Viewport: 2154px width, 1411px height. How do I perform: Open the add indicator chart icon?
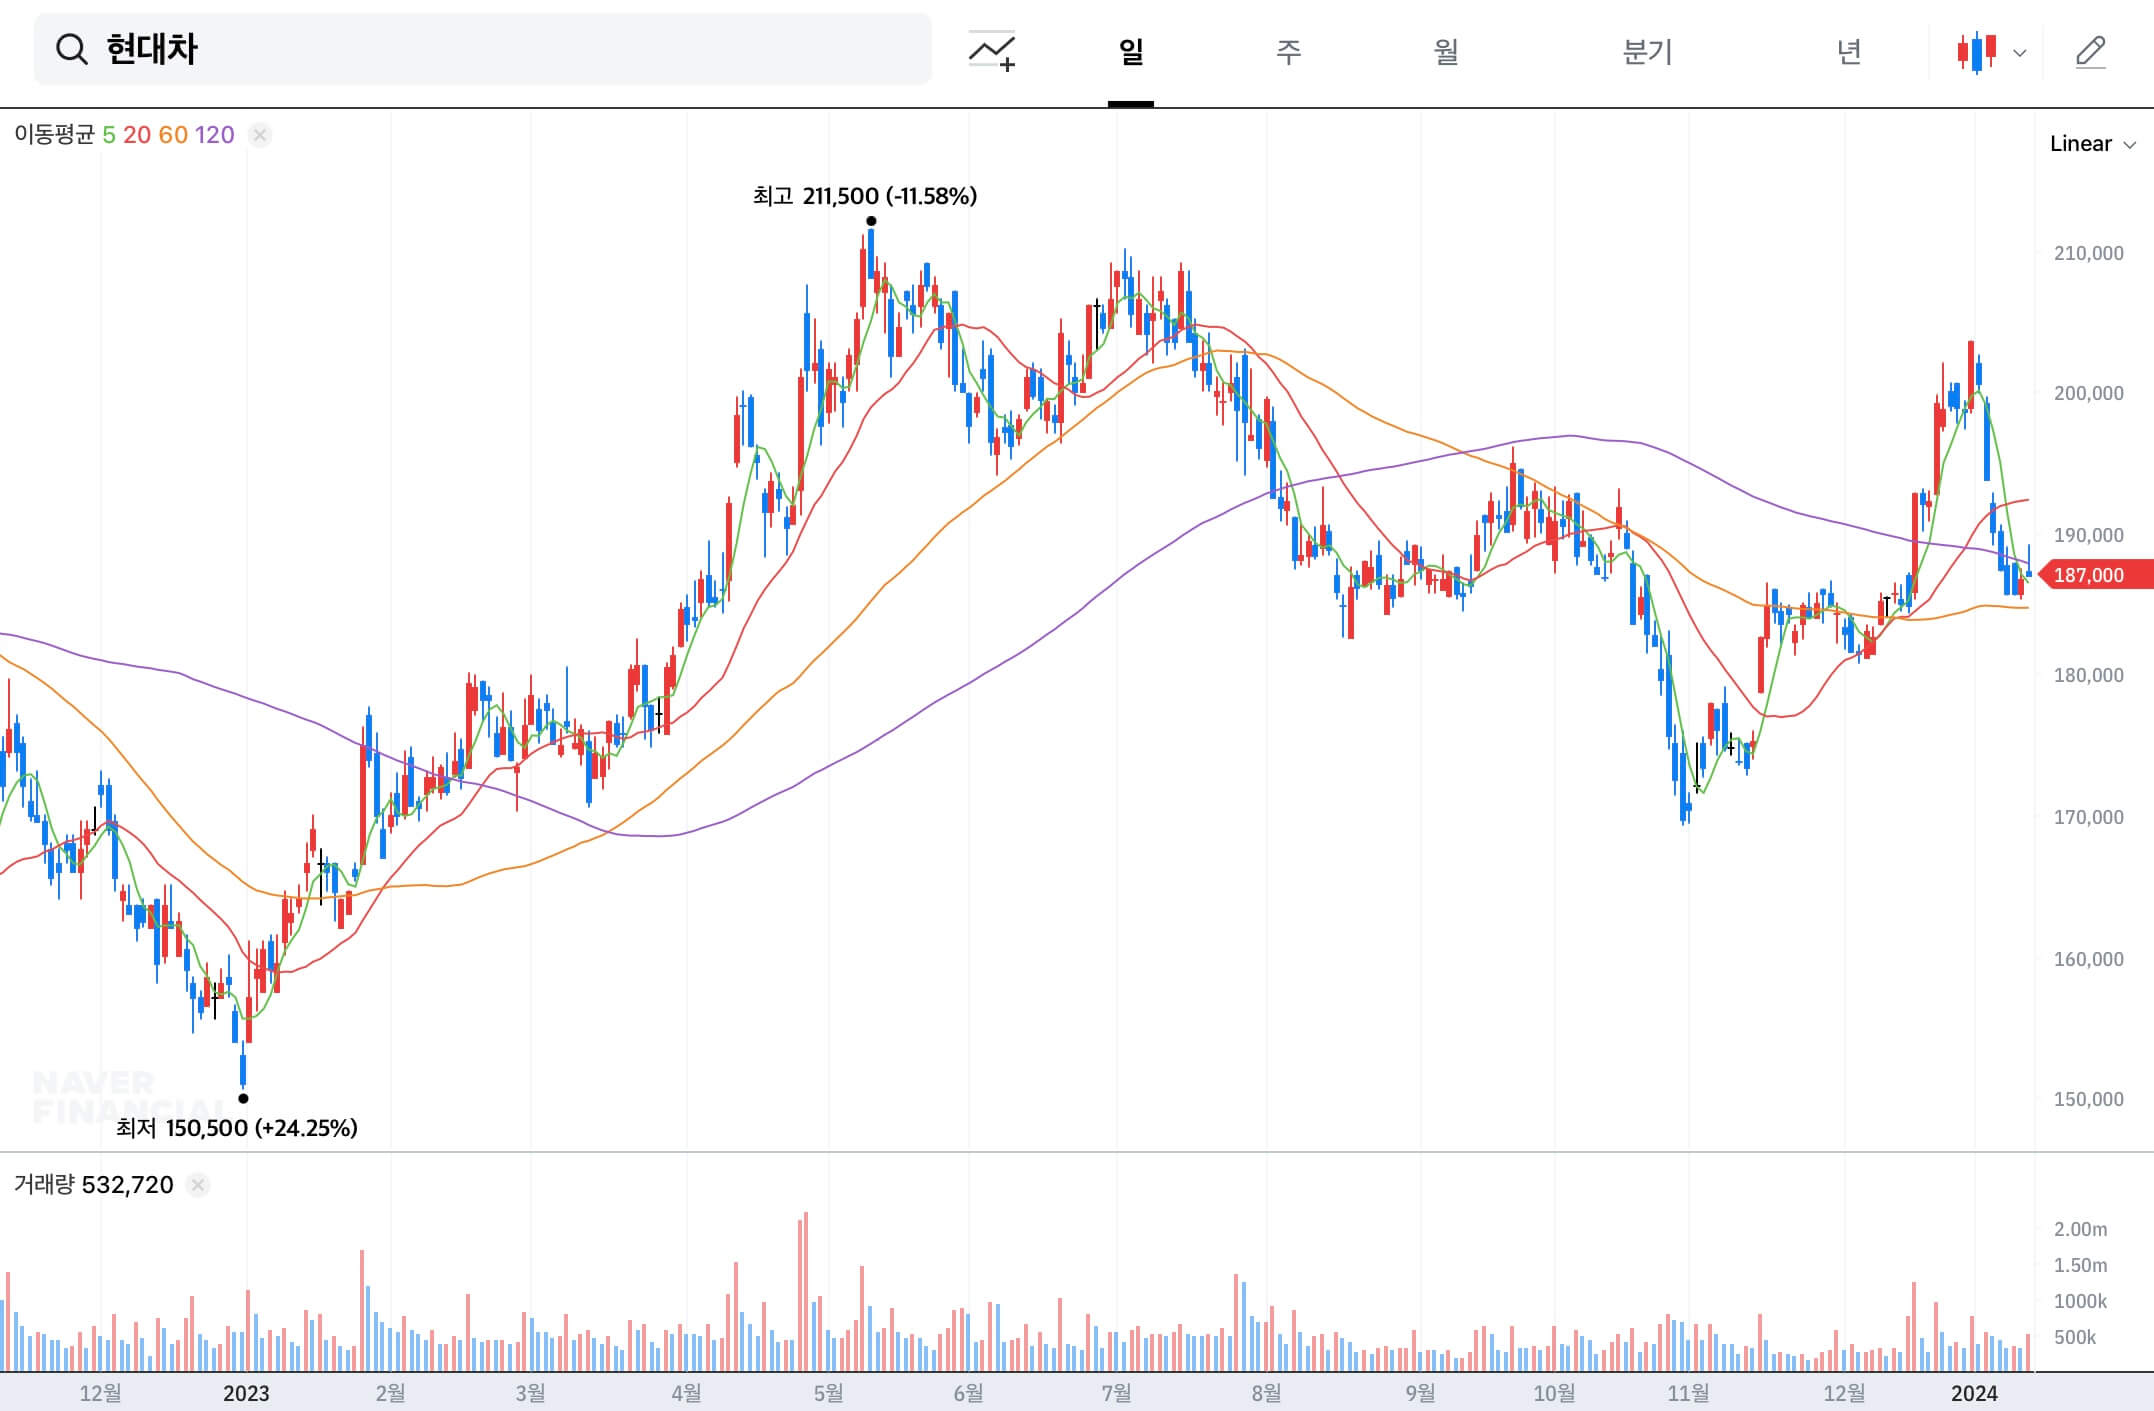(992, 51)
